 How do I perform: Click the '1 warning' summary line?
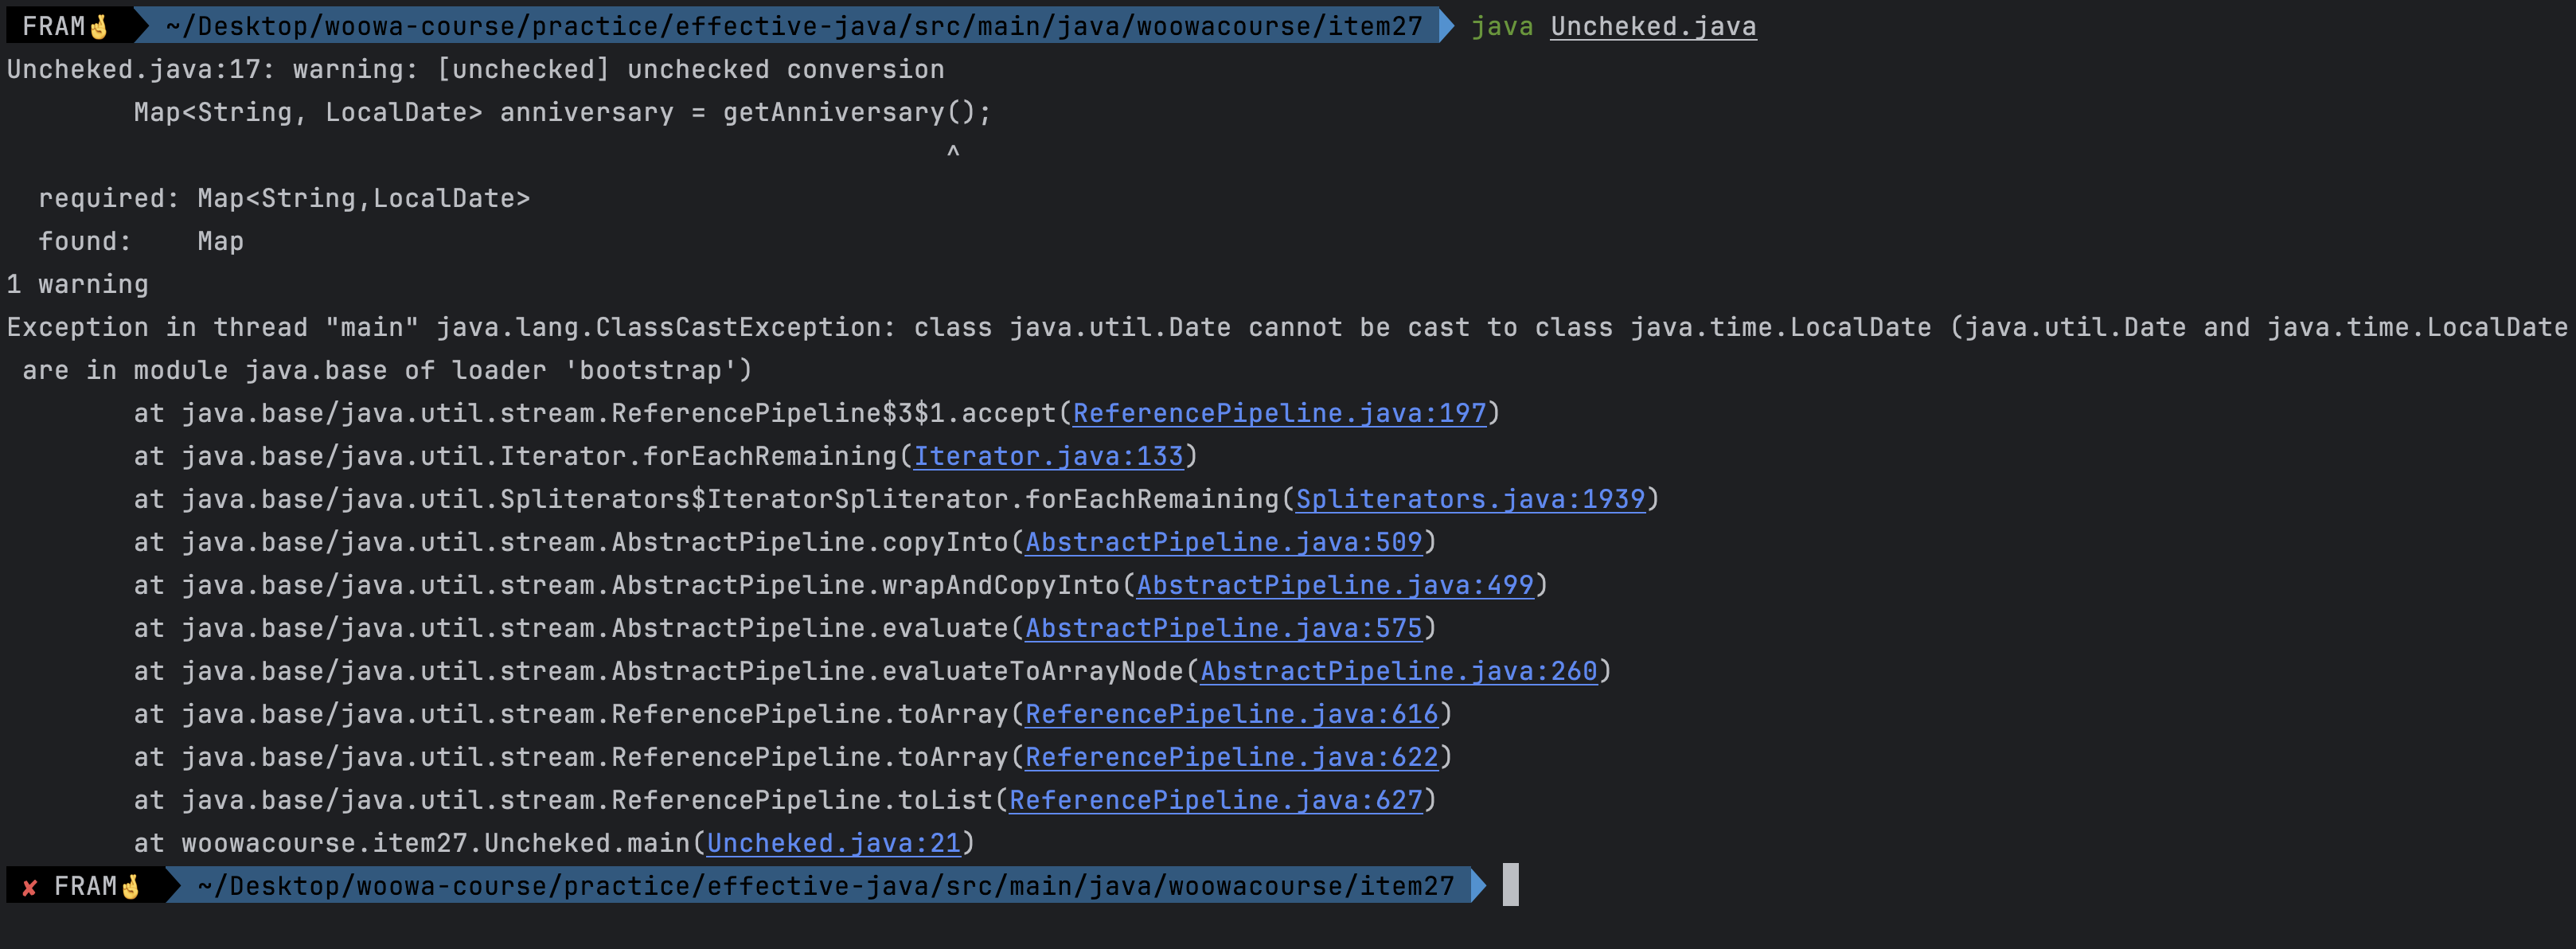[x=77, y=284]
